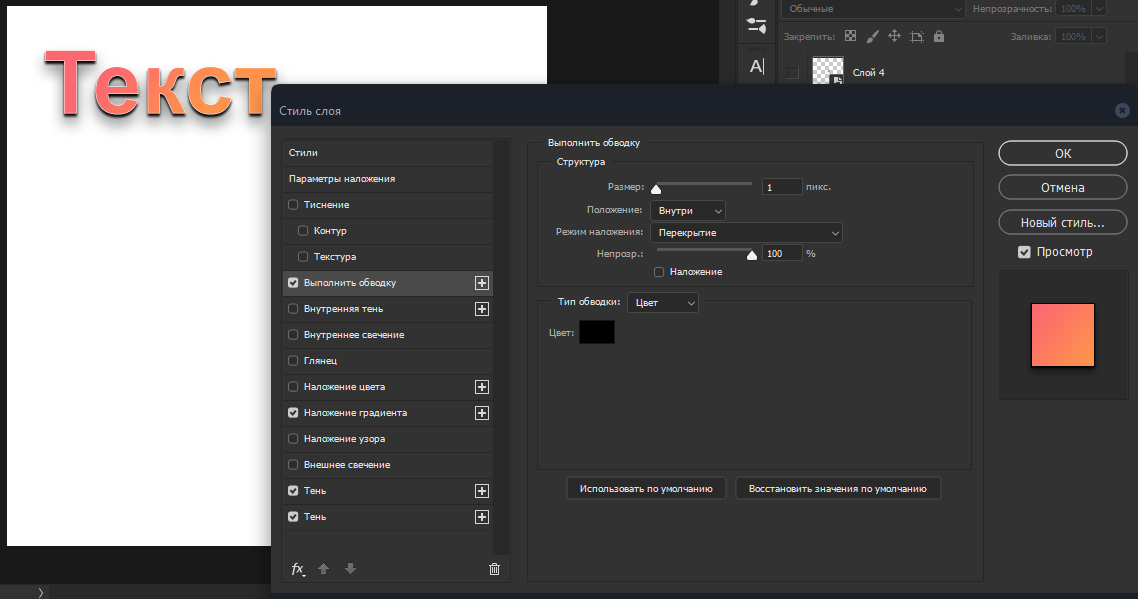Open the Непрозрачность dropdown arrow
The image size is (1138, 599).
pyautogui.click(x=1100, y=9)
